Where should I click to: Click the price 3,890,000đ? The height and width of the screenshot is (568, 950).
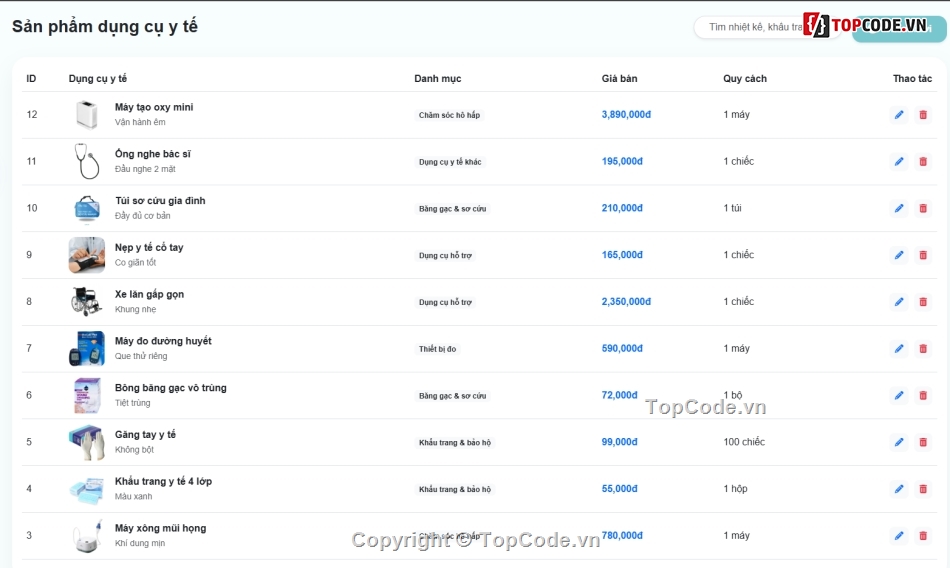click(x=626, y=115)
